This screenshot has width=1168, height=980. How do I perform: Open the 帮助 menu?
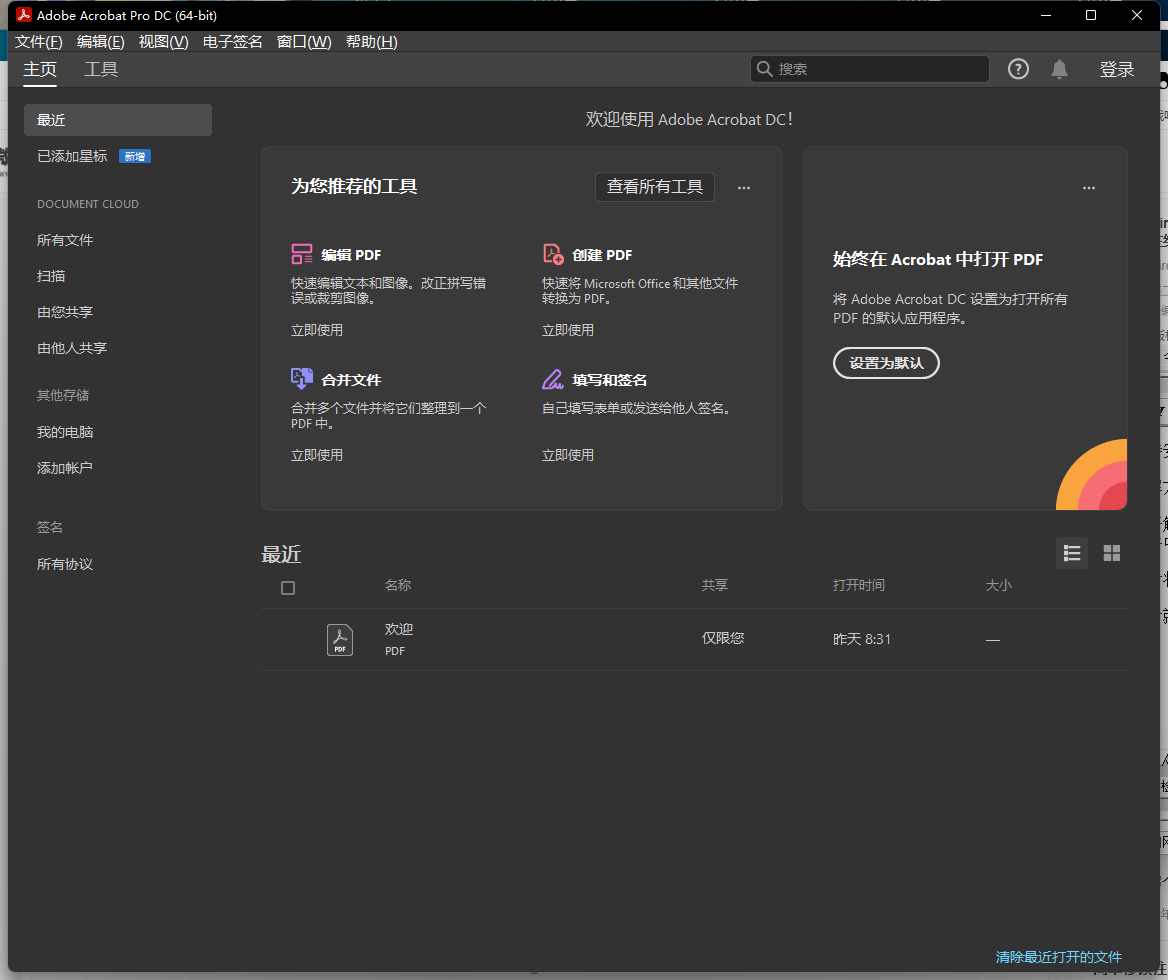pyautogui.click(x=371, y=41)
